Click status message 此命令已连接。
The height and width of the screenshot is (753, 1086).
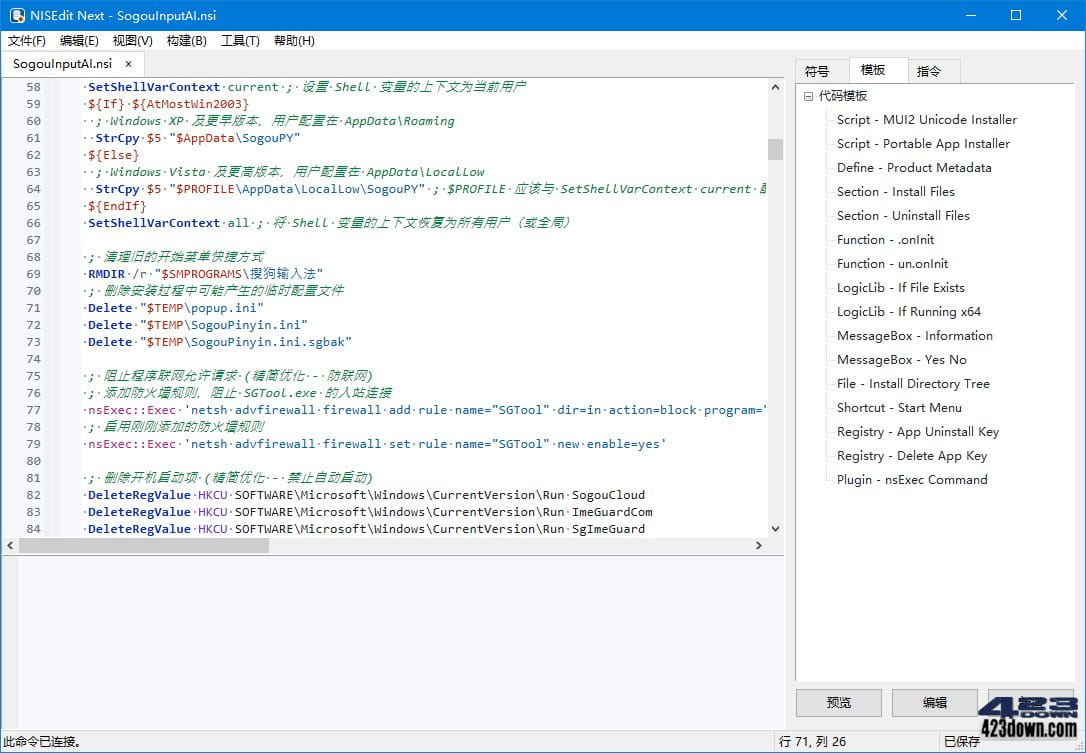[x=42, y=742]
